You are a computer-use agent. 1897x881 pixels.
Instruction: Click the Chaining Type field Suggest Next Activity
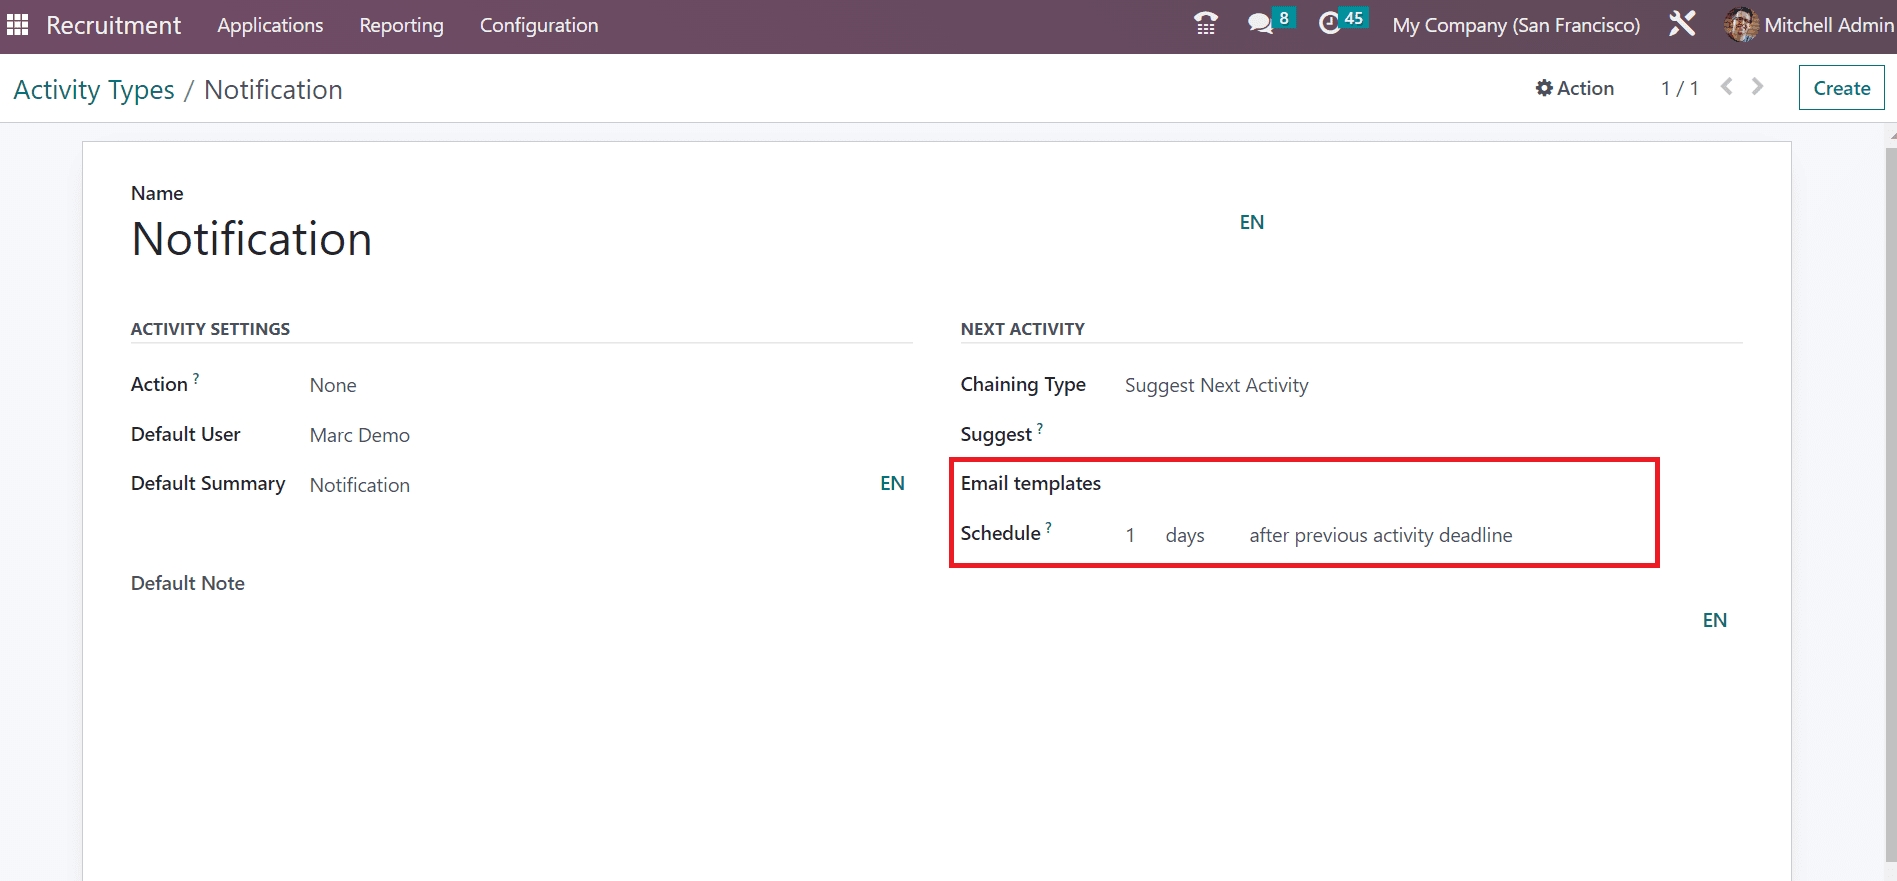click(x=1216, y=385)
